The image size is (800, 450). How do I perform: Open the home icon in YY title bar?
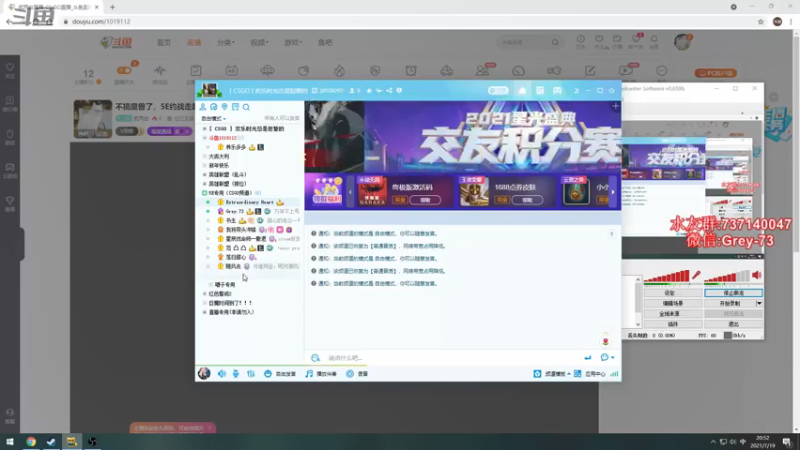[x=522, y=90]
